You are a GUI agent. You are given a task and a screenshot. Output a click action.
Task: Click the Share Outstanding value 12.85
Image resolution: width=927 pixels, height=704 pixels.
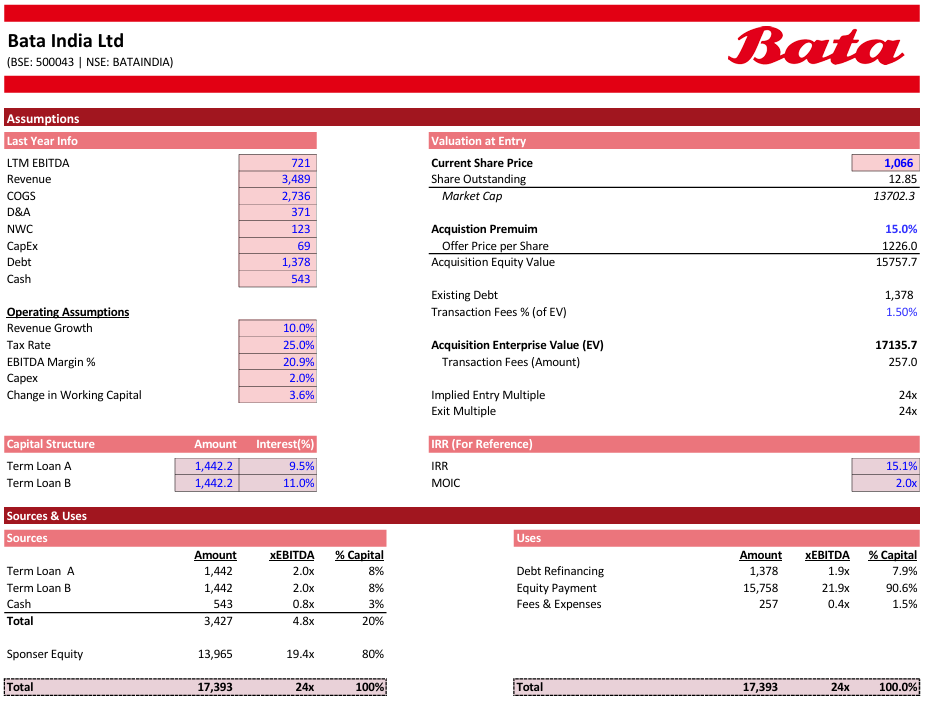tap(902, 179)
